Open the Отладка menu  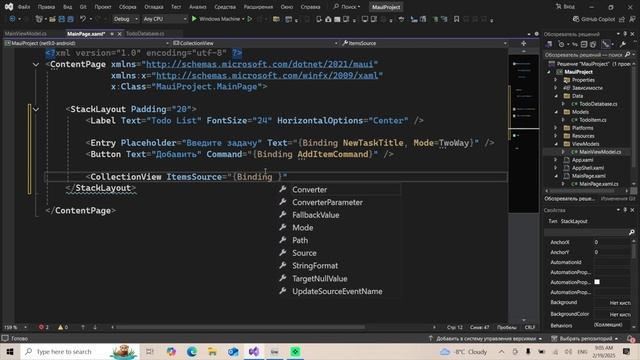point(153,7)
